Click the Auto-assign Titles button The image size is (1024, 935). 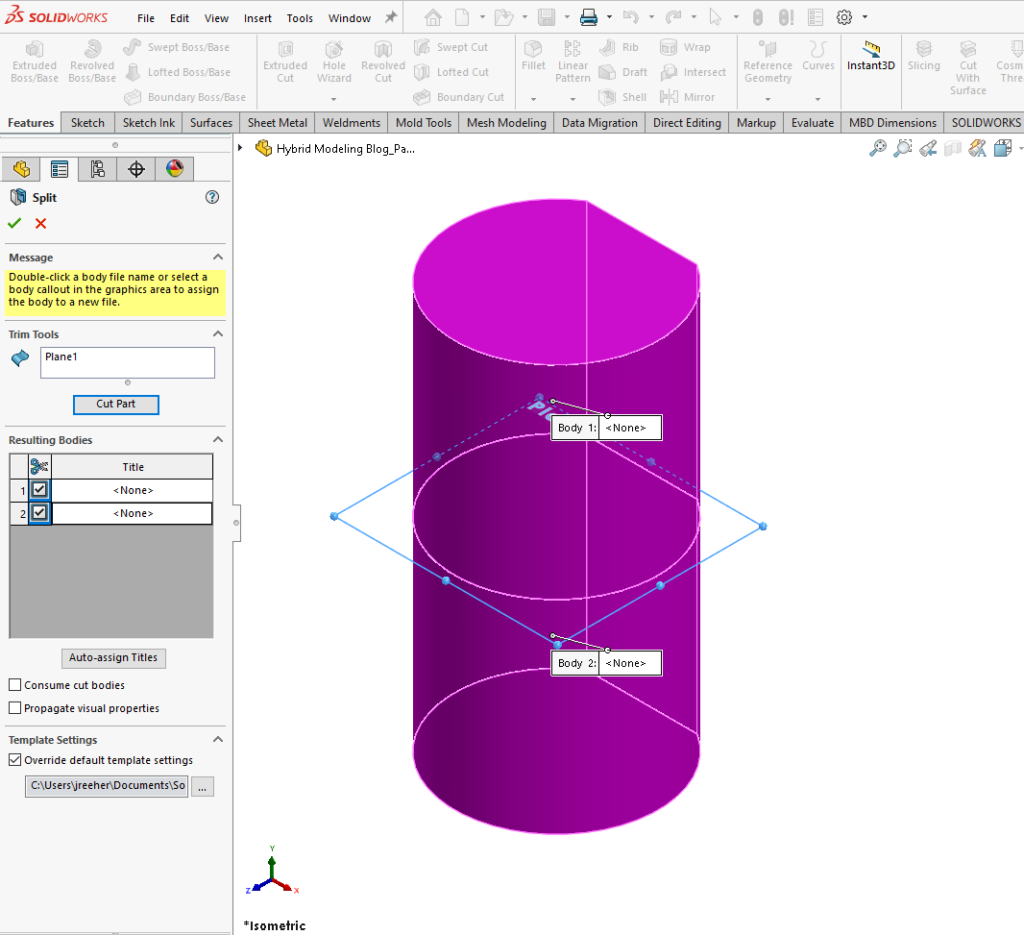point(113,658)
